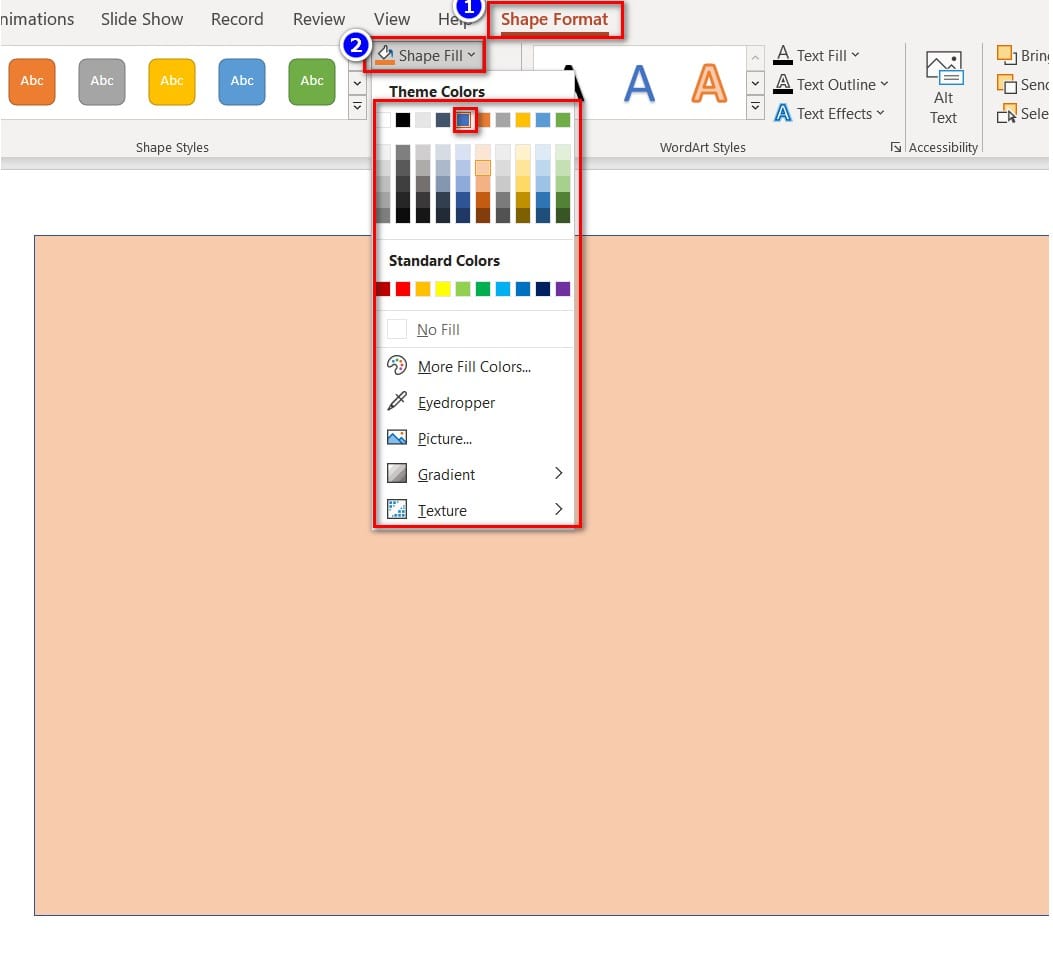
Task: Apply the orange outlined WordArt style
Action: click(709, 84)
